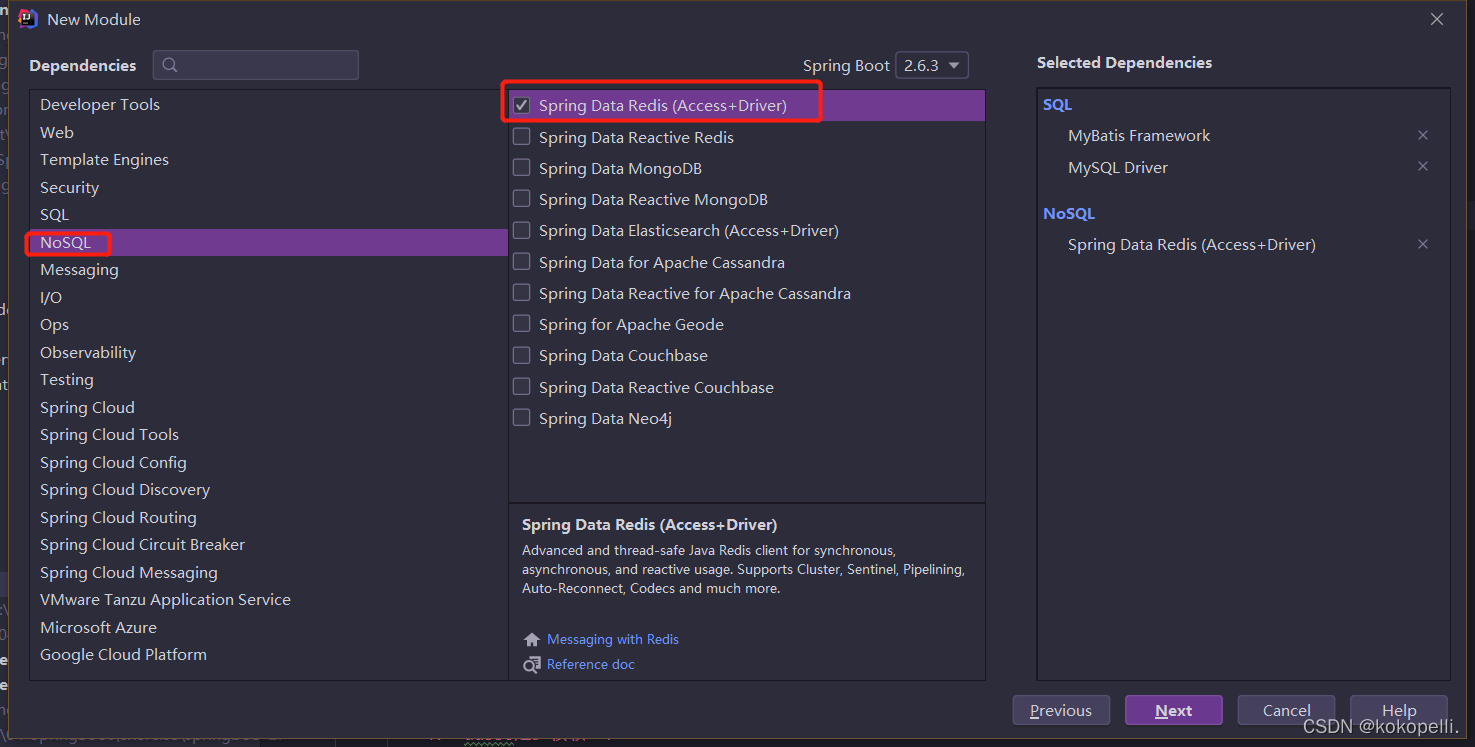Click the search magnifier icon in Dependencies
Viewport: 1475px width, 747px height.
pyautogui.click(x=170, y=65)
